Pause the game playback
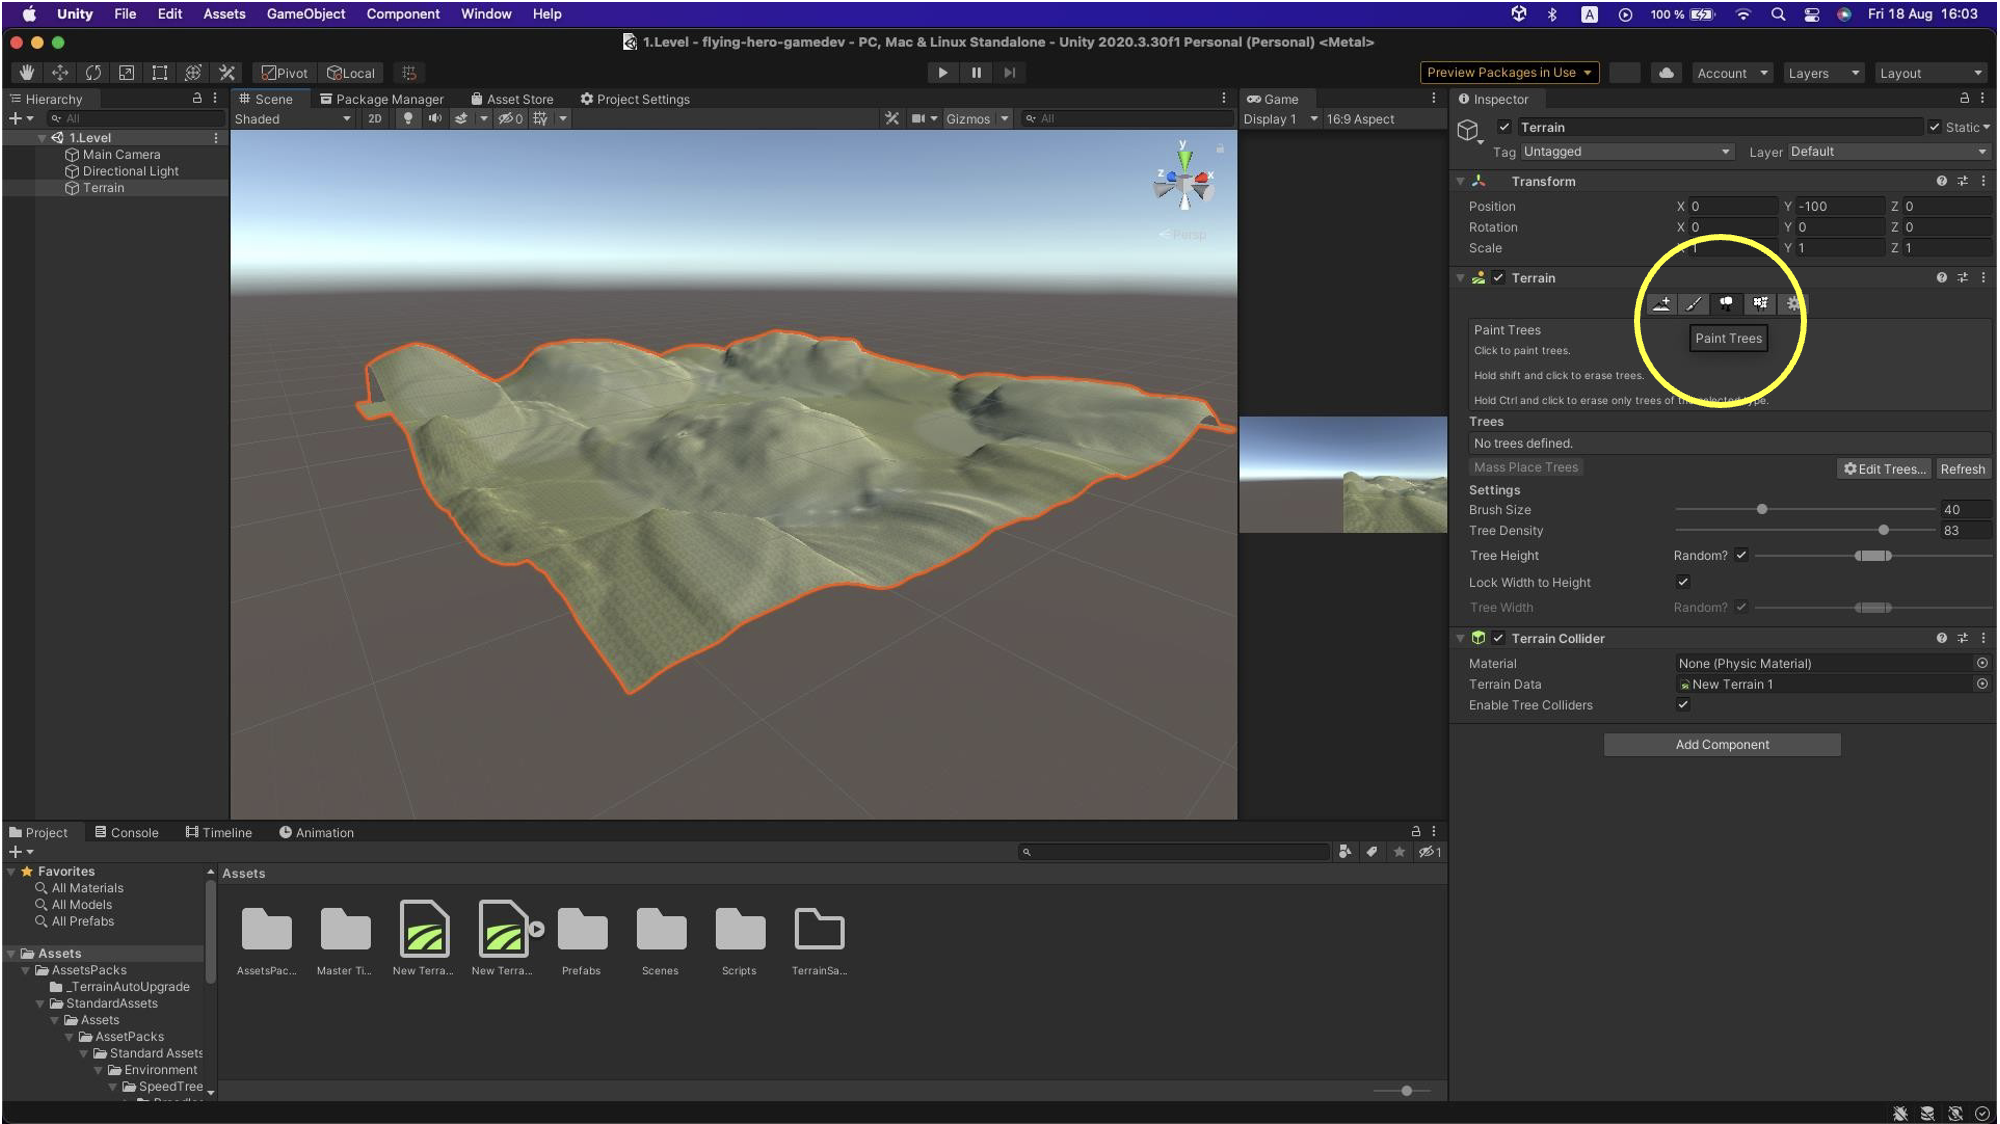 coord(976,73)
